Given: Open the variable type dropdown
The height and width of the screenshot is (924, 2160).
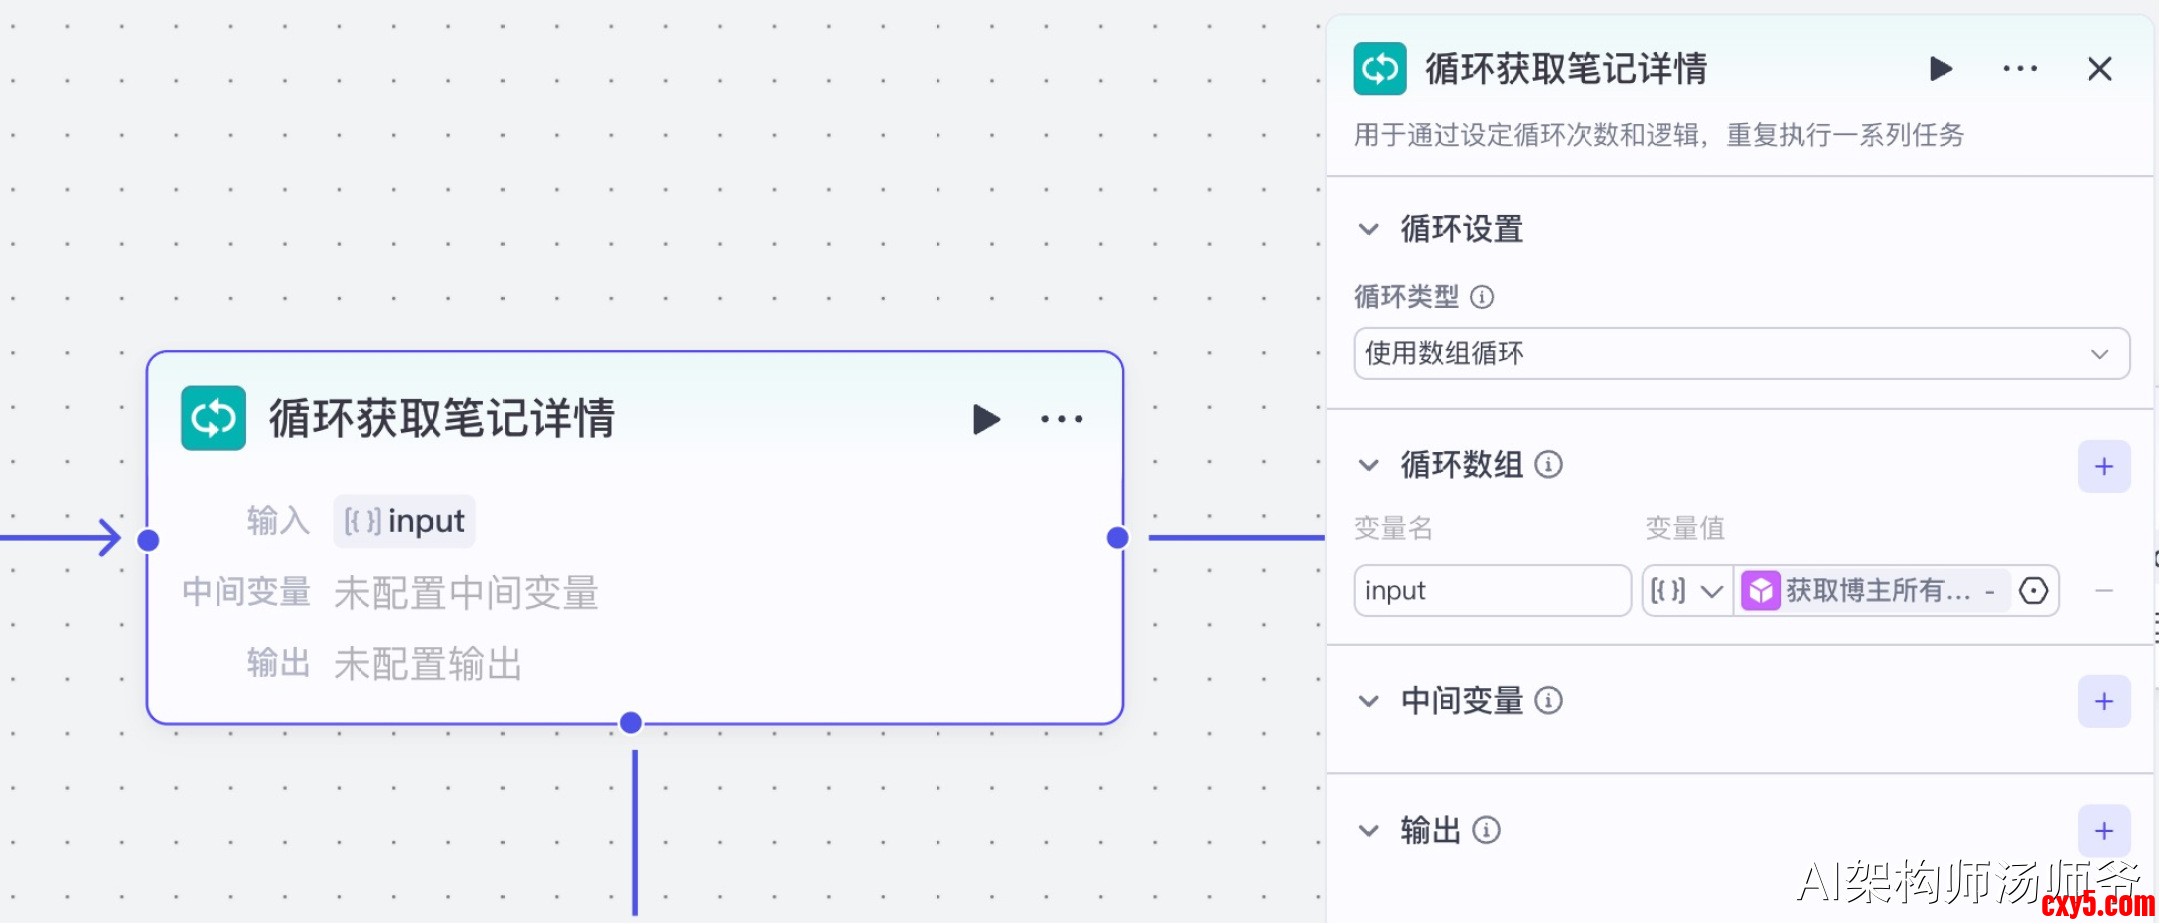Looking at the screenshot, I should 1687,591.
